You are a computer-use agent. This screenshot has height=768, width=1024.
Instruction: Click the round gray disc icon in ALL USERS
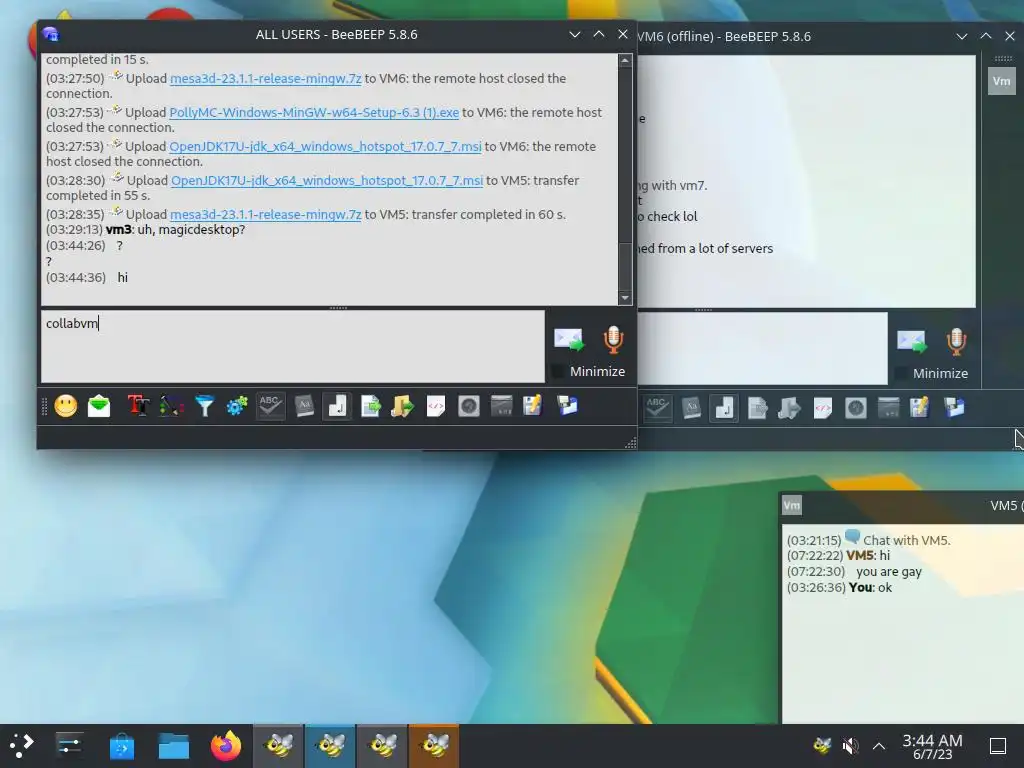[x=469, y=406]
